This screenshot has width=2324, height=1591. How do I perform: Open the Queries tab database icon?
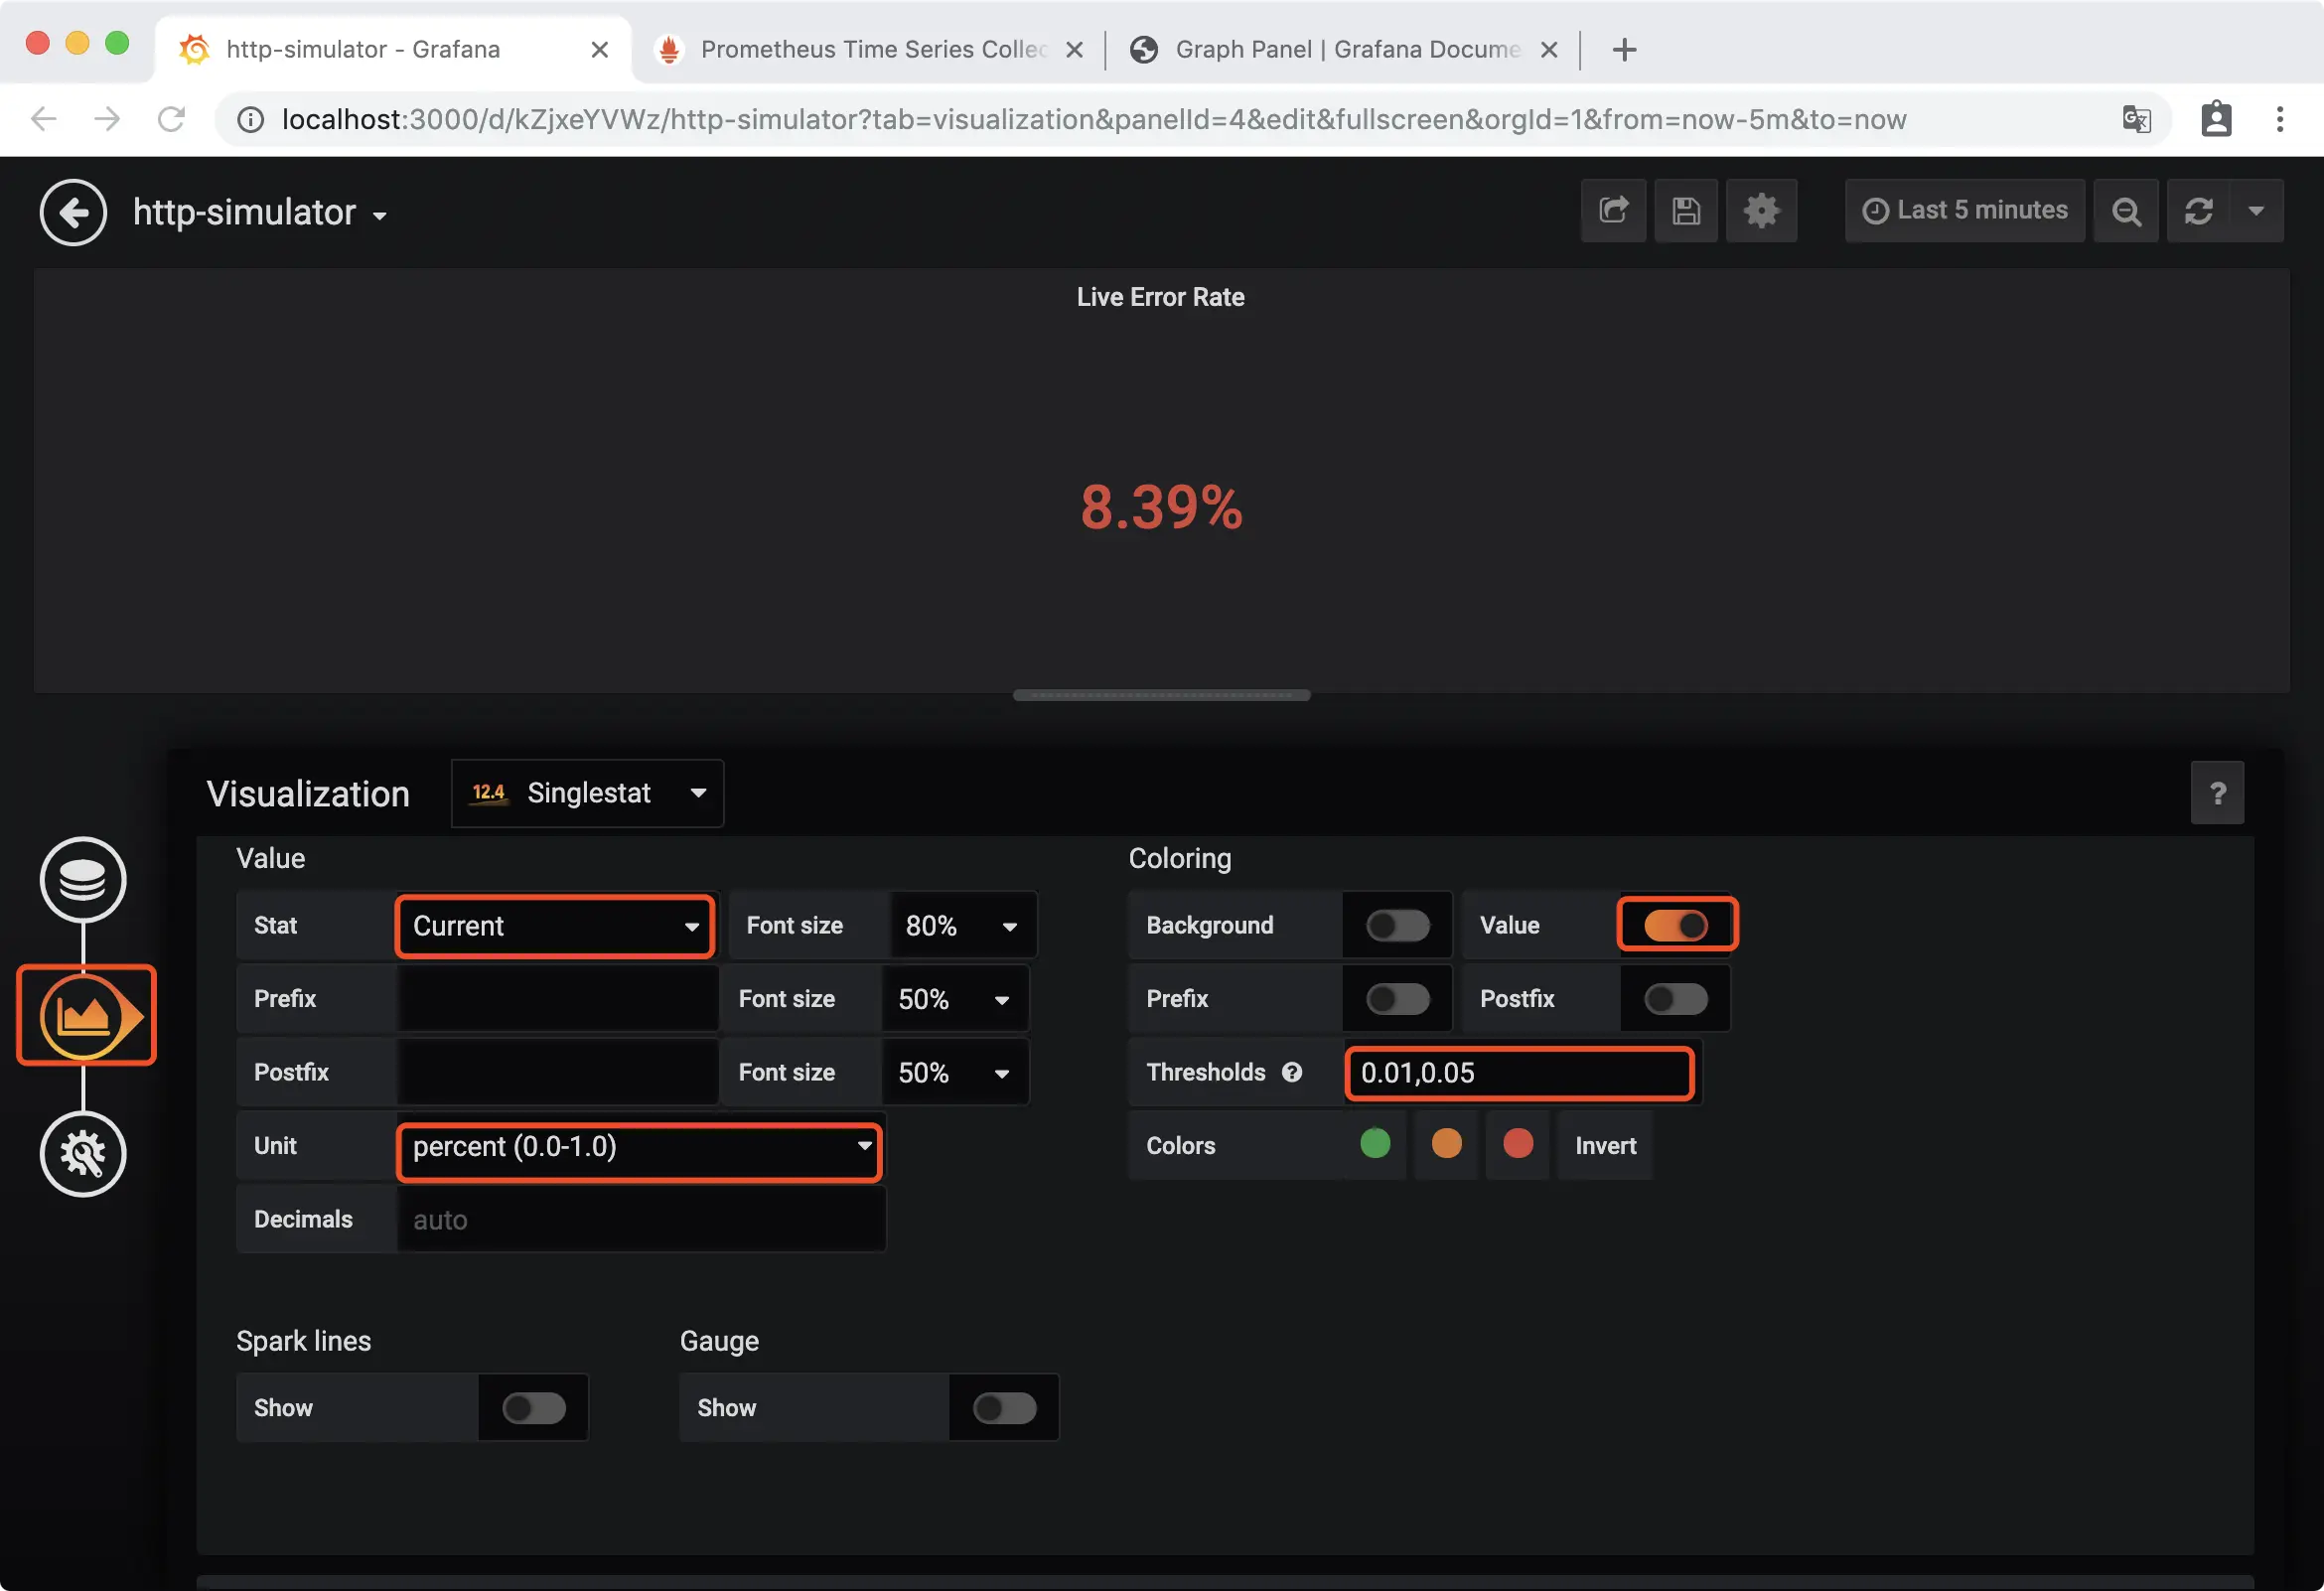click(83, 880)
